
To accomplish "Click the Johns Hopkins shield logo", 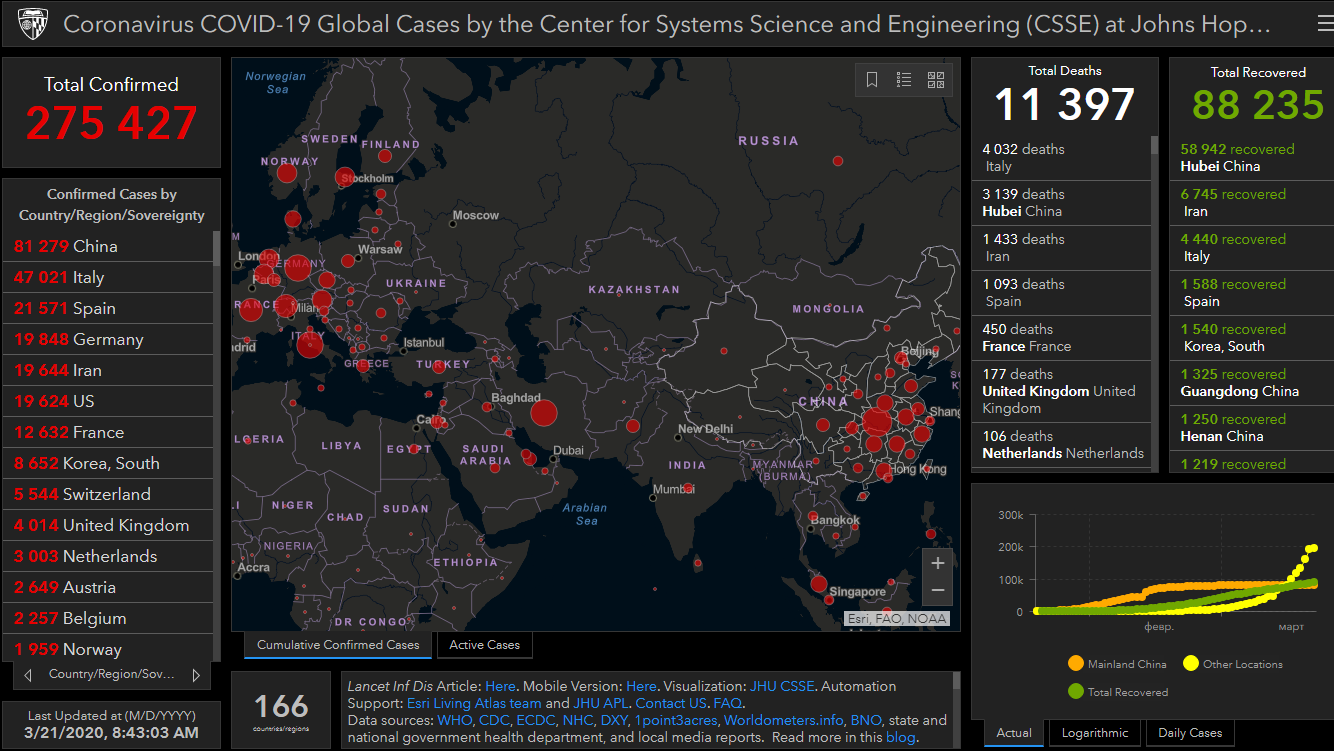I will (30, 24).
